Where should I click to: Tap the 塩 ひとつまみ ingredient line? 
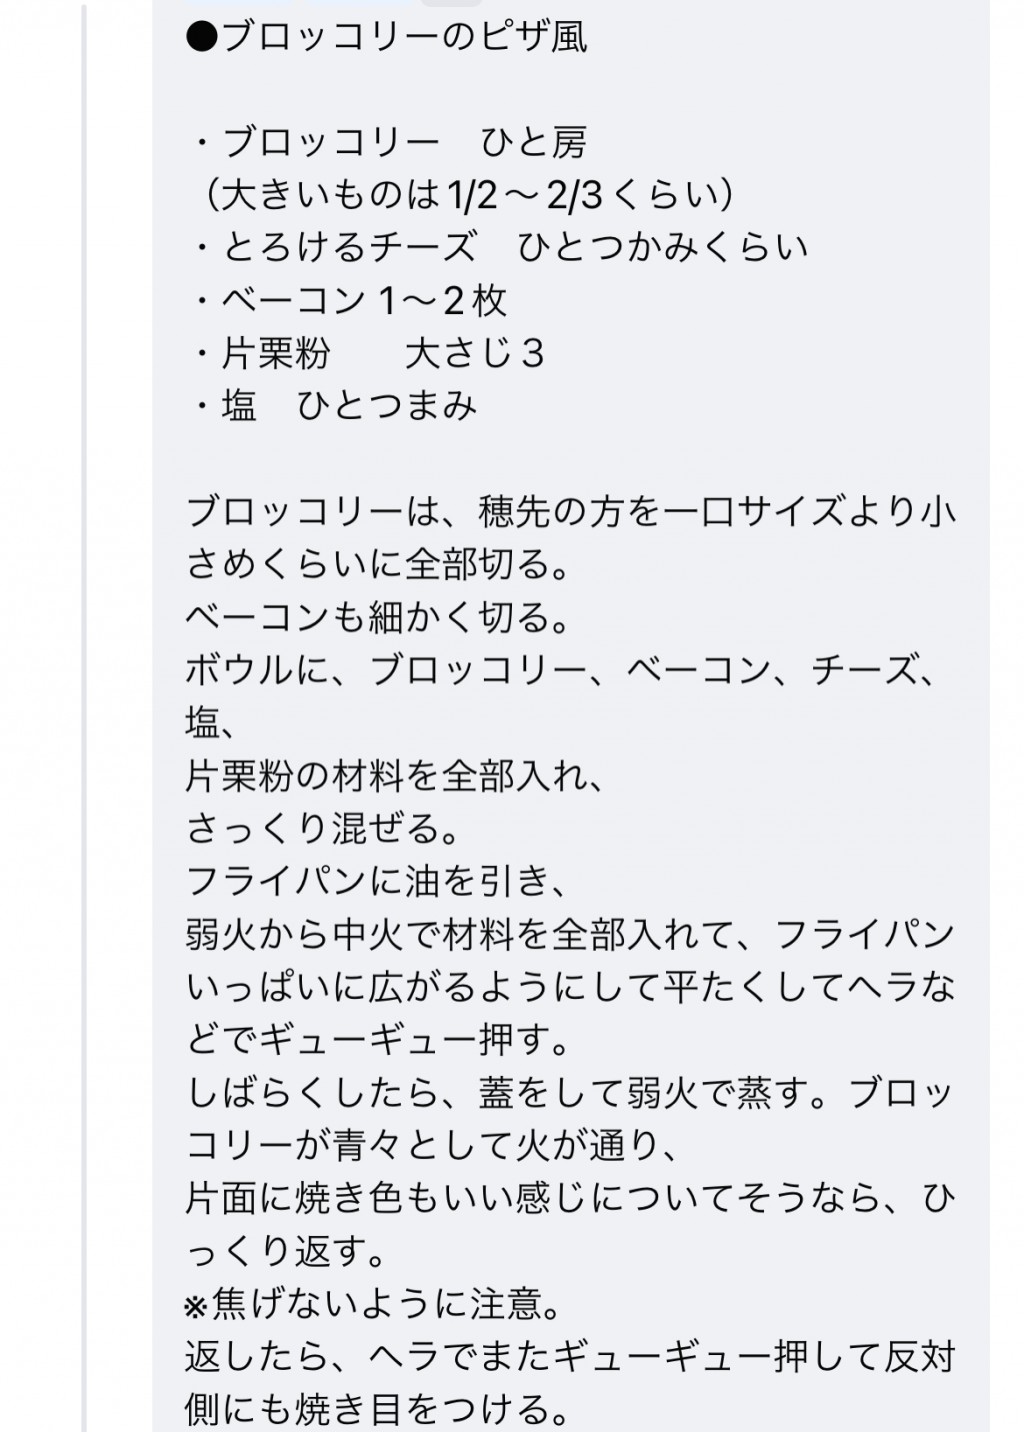click(334, 406)
